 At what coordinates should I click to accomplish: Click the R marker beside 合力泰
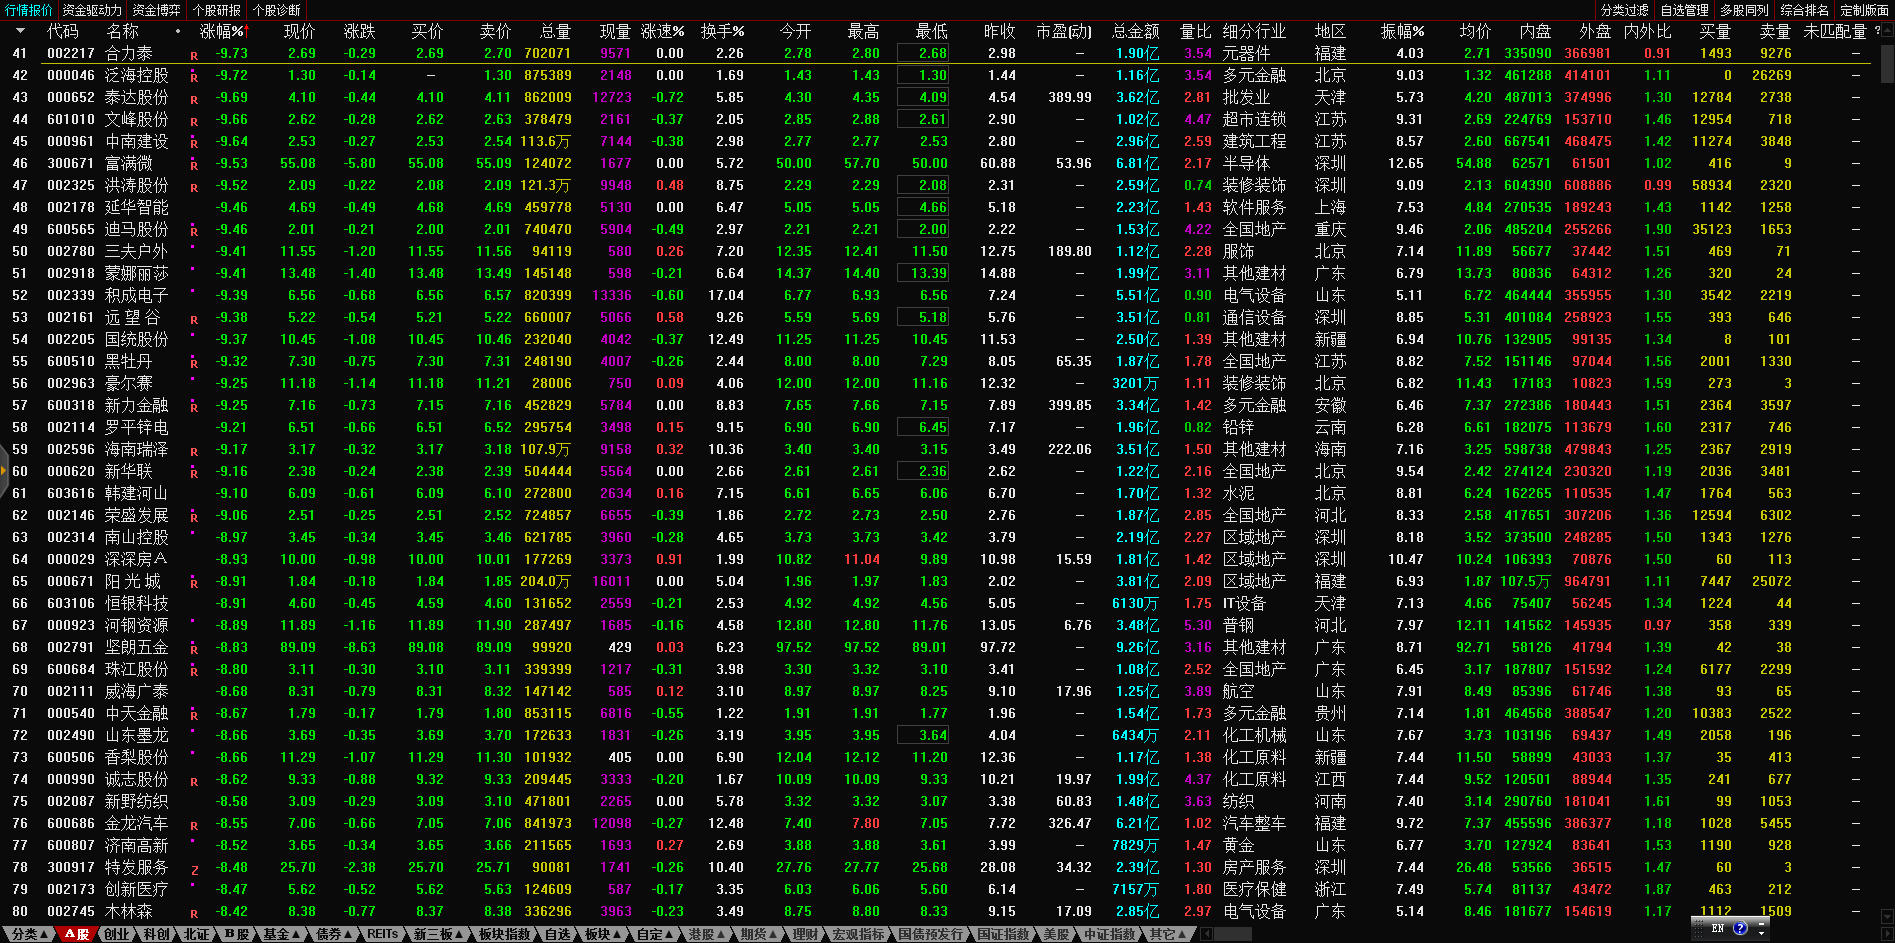click(194, 56)
